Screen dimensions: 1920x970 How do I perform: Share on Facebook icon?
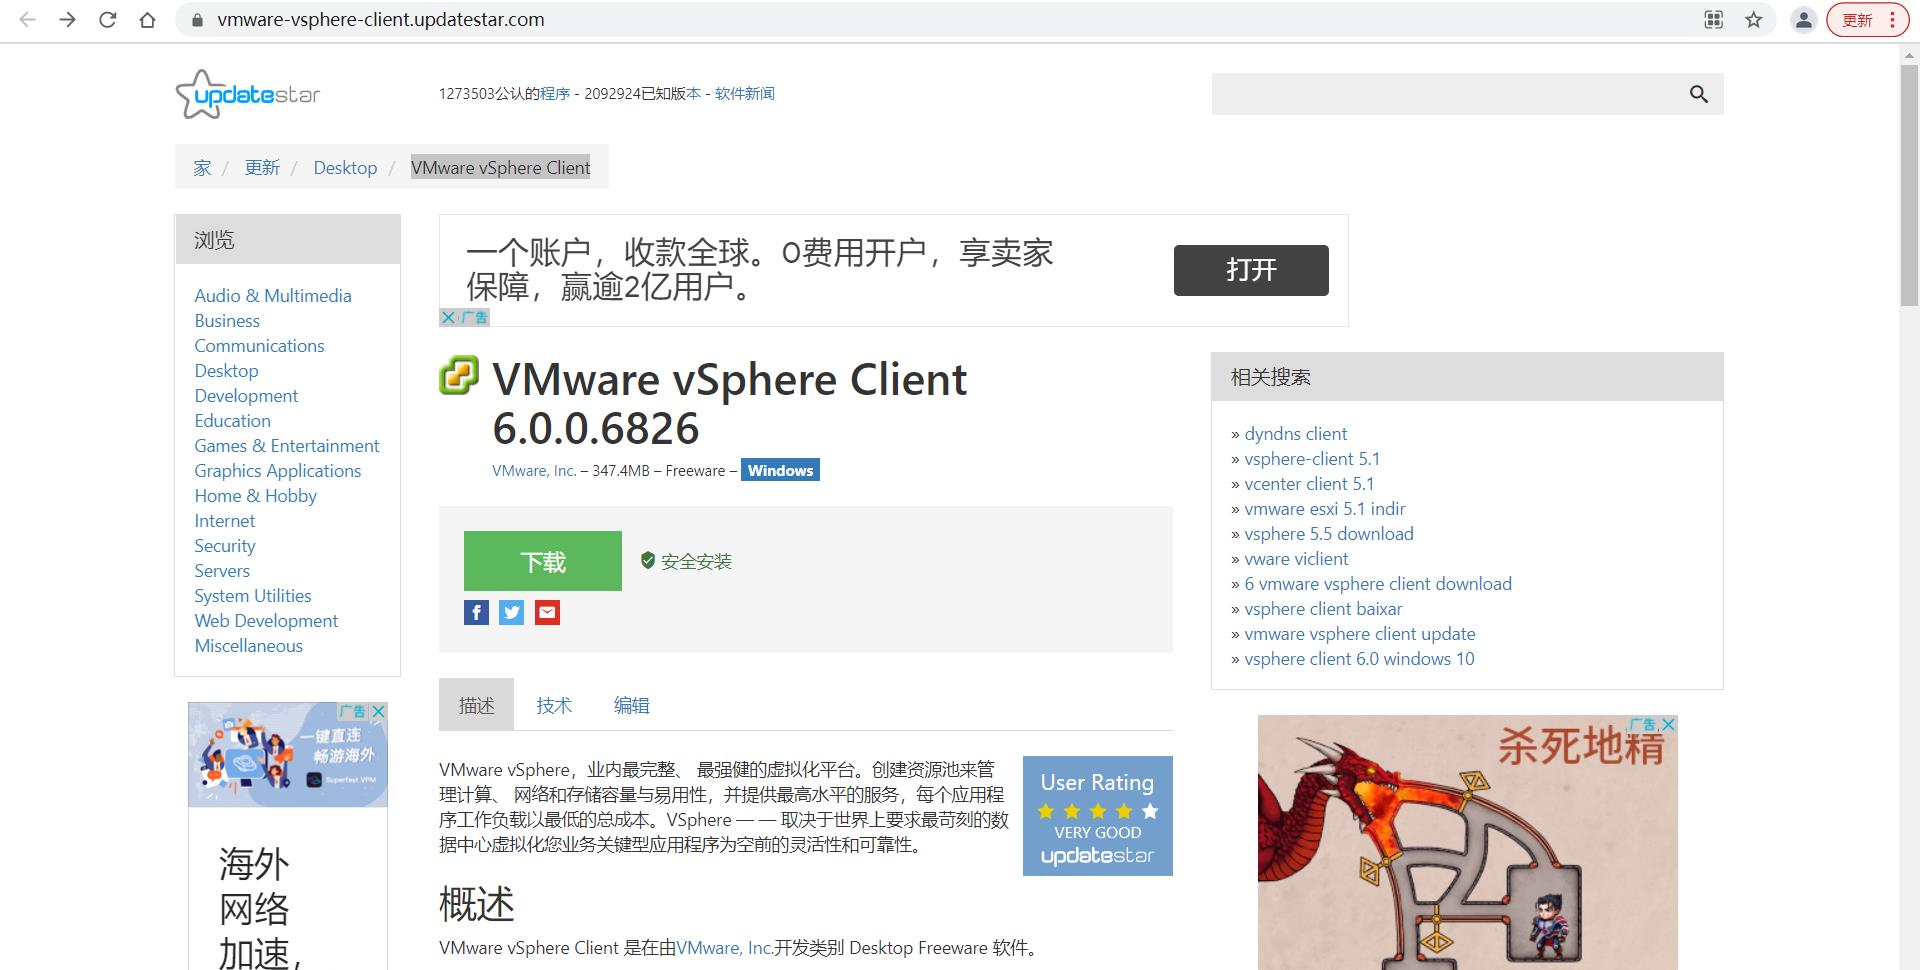(x=476, y=612)
